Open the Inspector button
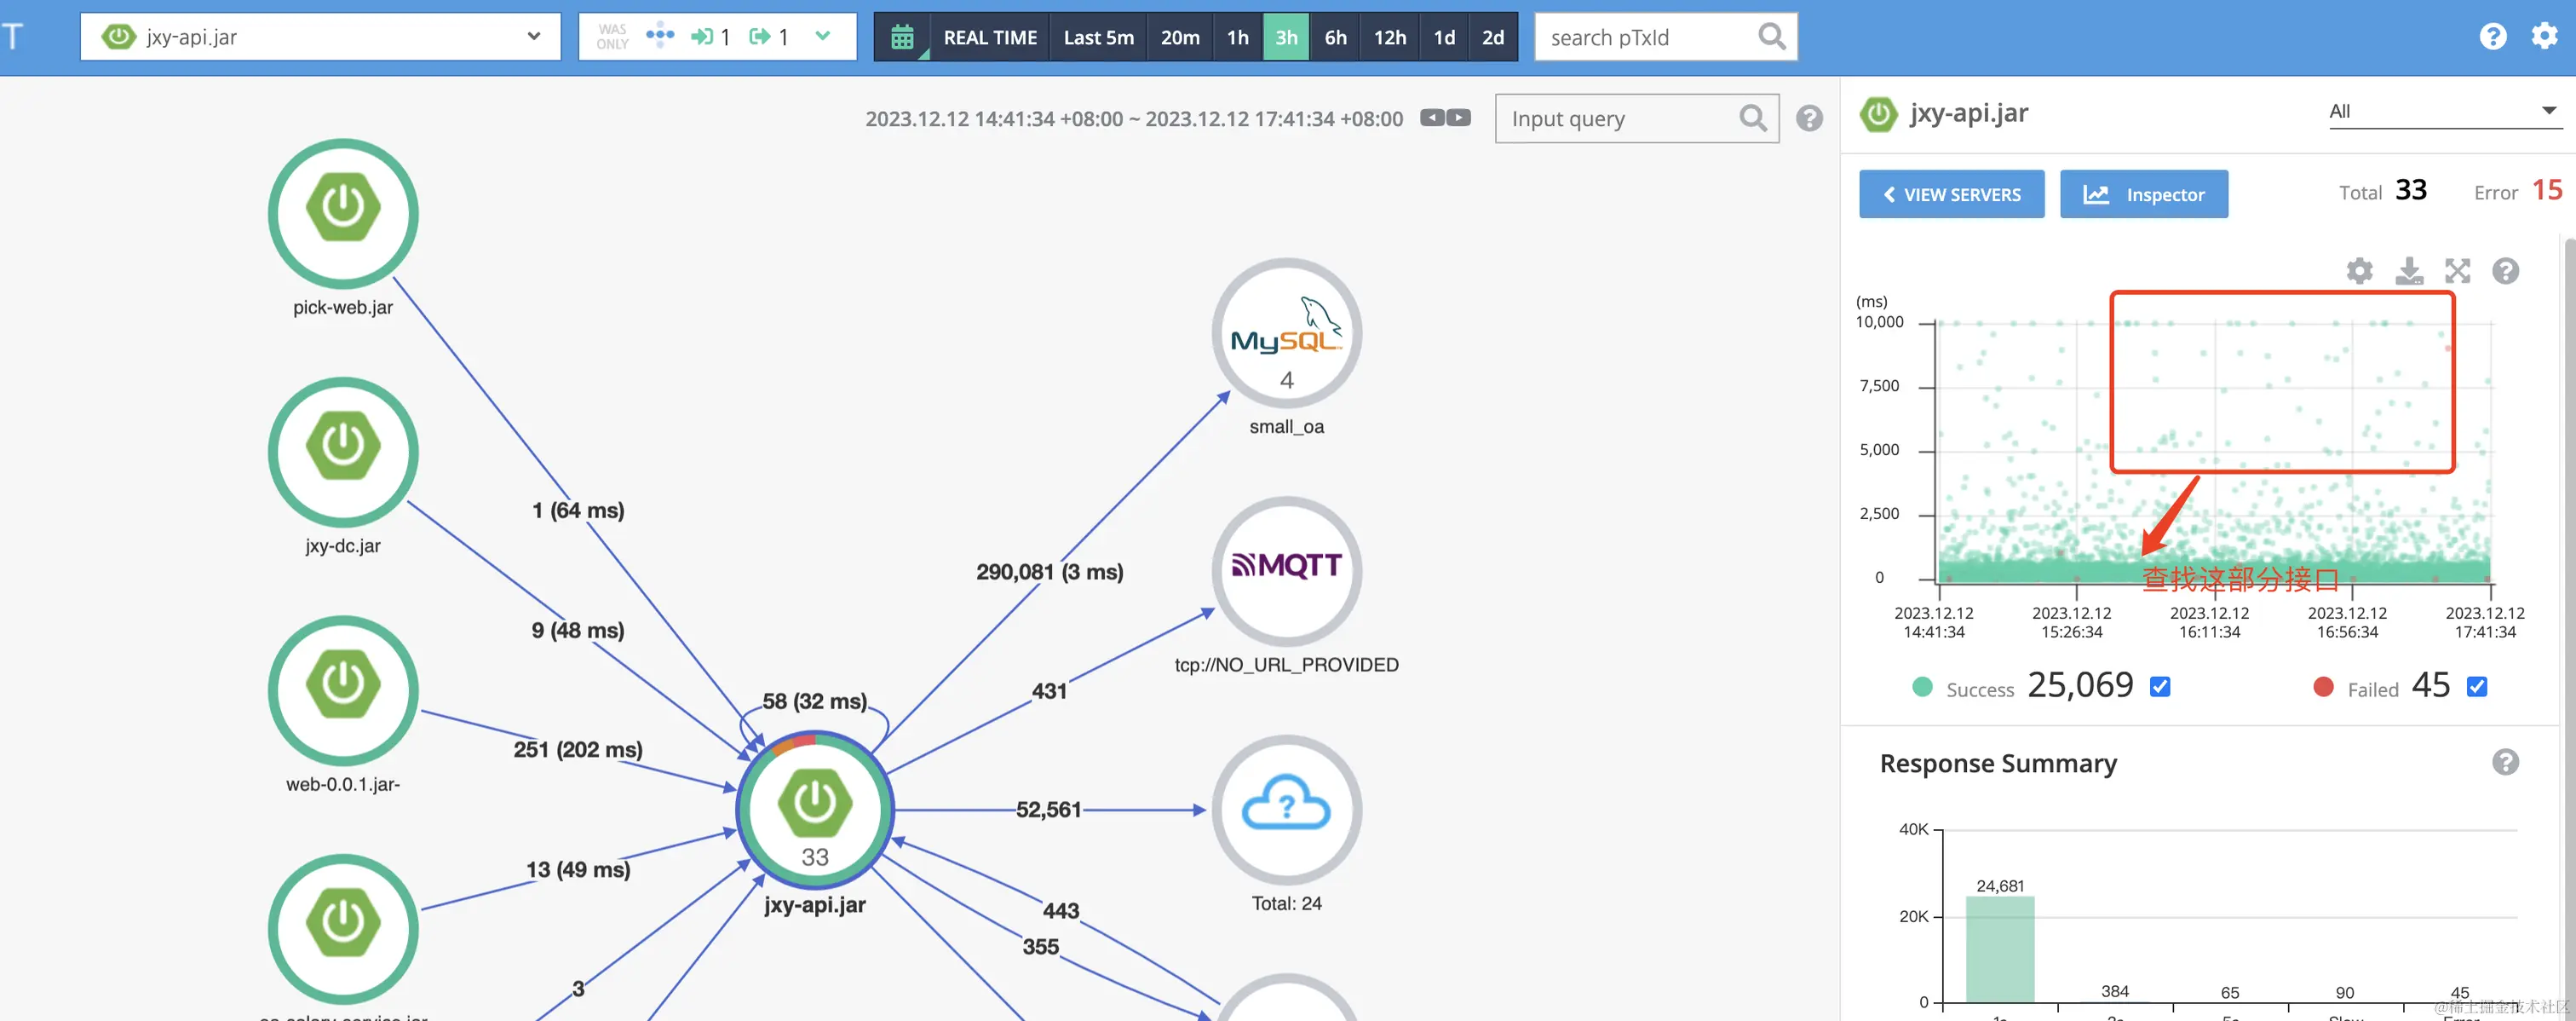Viewport: 2576px width, 1021px height. [x=2143, y=195]
